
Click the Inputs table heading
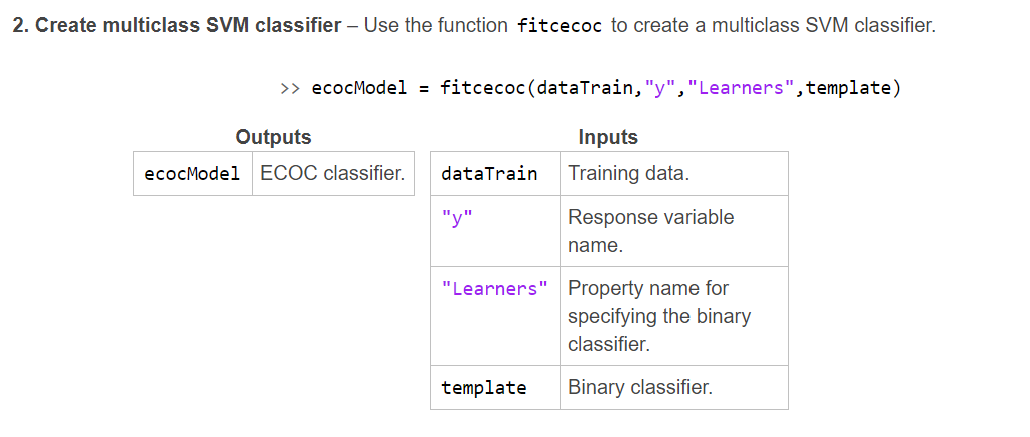[x=608, y=137]
